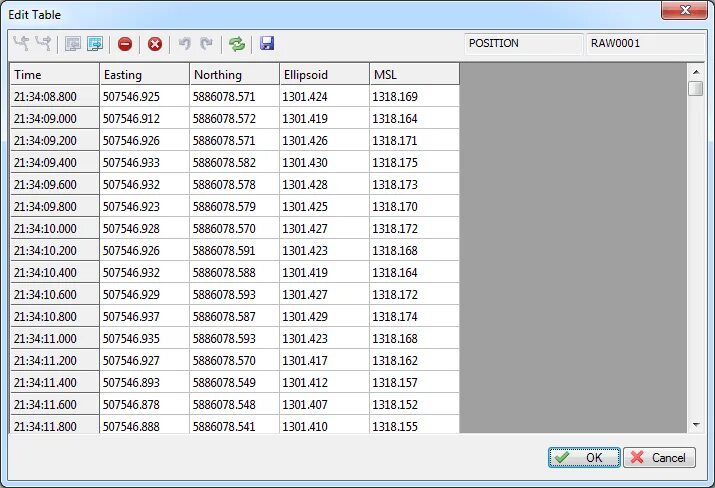
Task: Click MSL cell 1318.174
Action: [x=414, y=316]
